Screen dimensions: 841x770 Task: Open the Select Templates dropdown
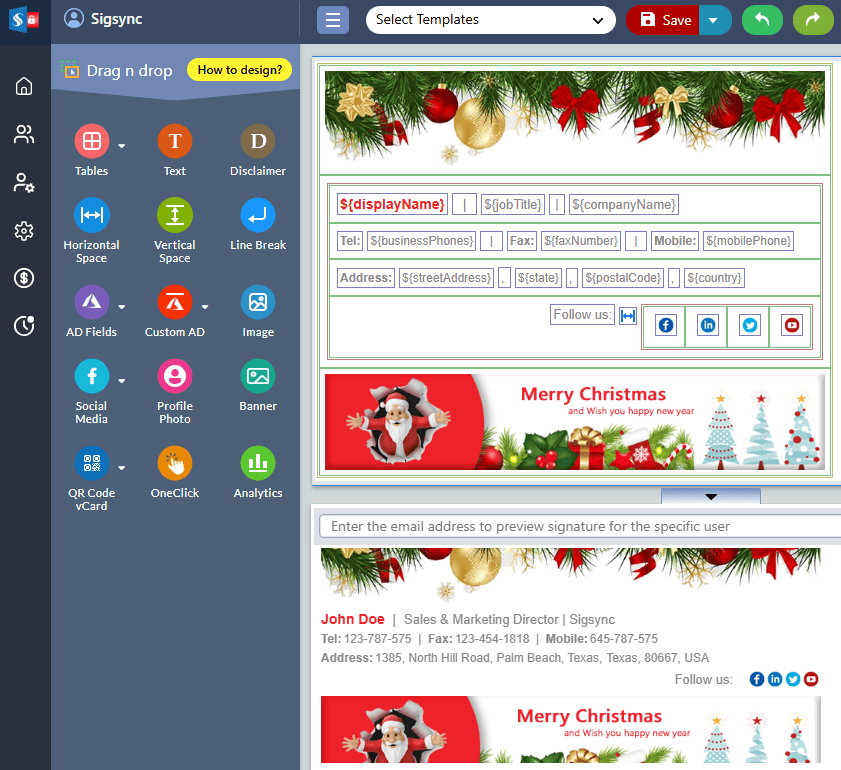click(490, 20)
